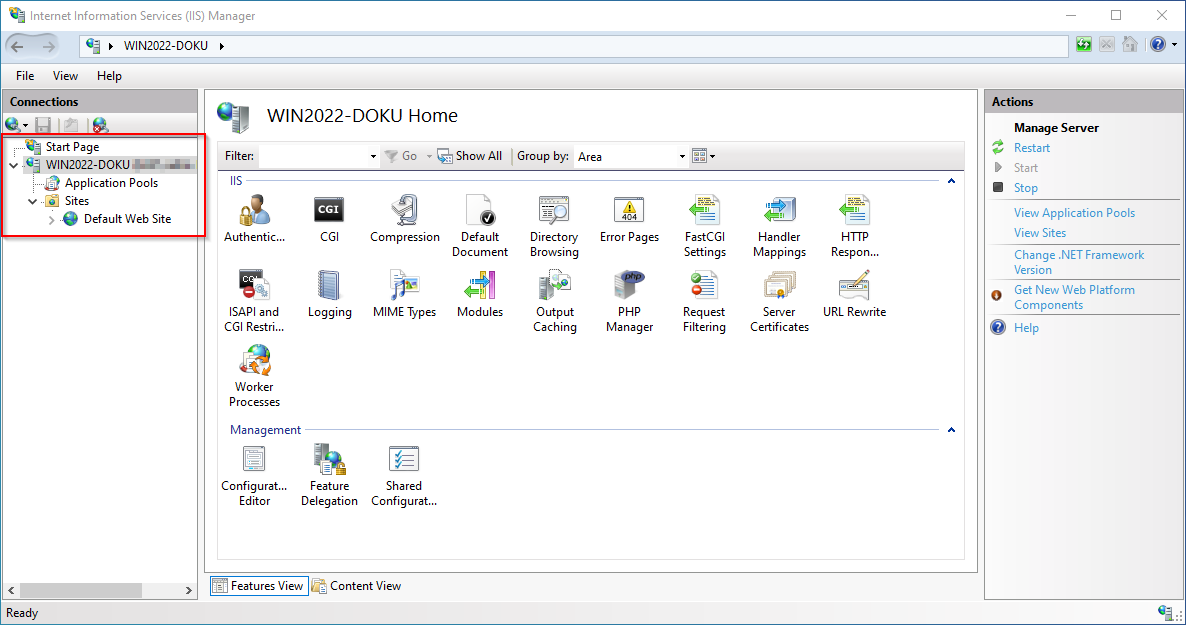Open Output Caching feature
1186x625 pixels.
[x=554, y=301]
